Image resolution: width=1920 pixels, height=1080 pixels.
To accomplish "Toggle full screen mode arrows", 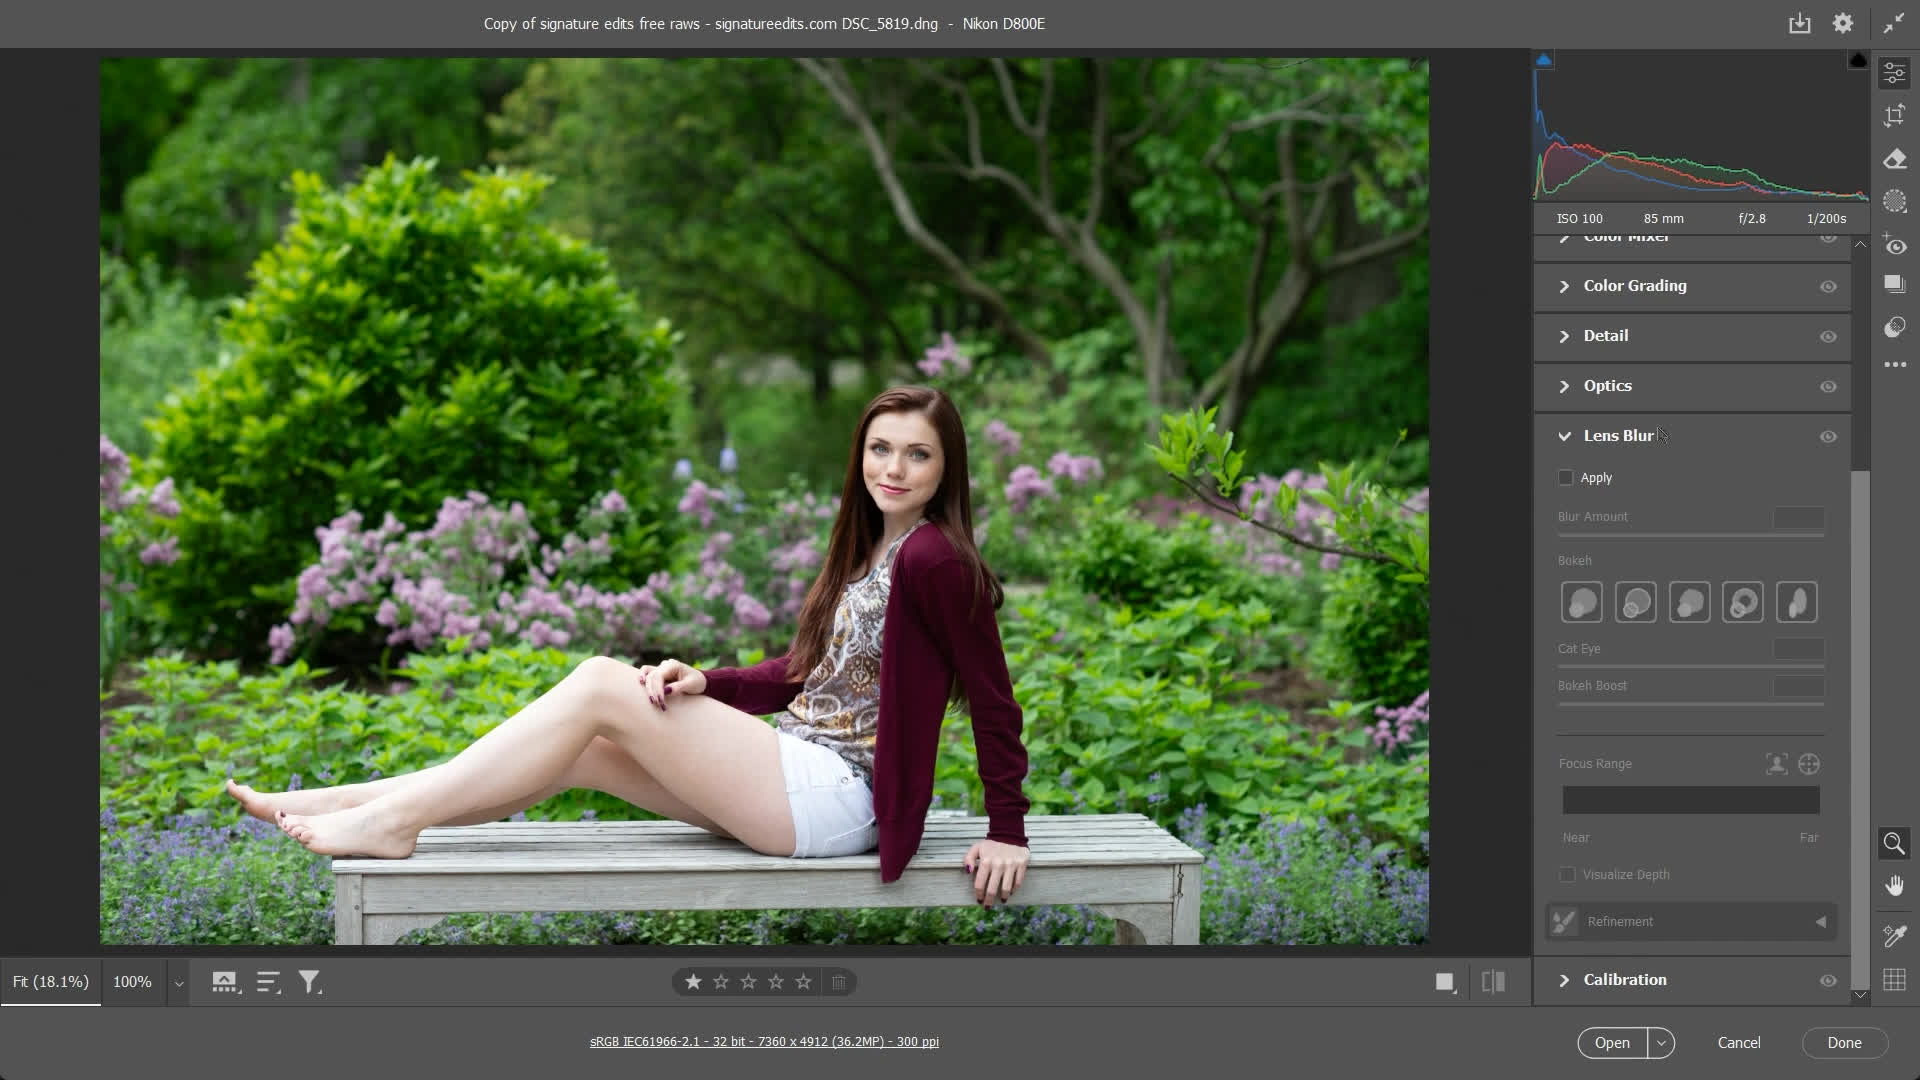I will coord(1894,23).
